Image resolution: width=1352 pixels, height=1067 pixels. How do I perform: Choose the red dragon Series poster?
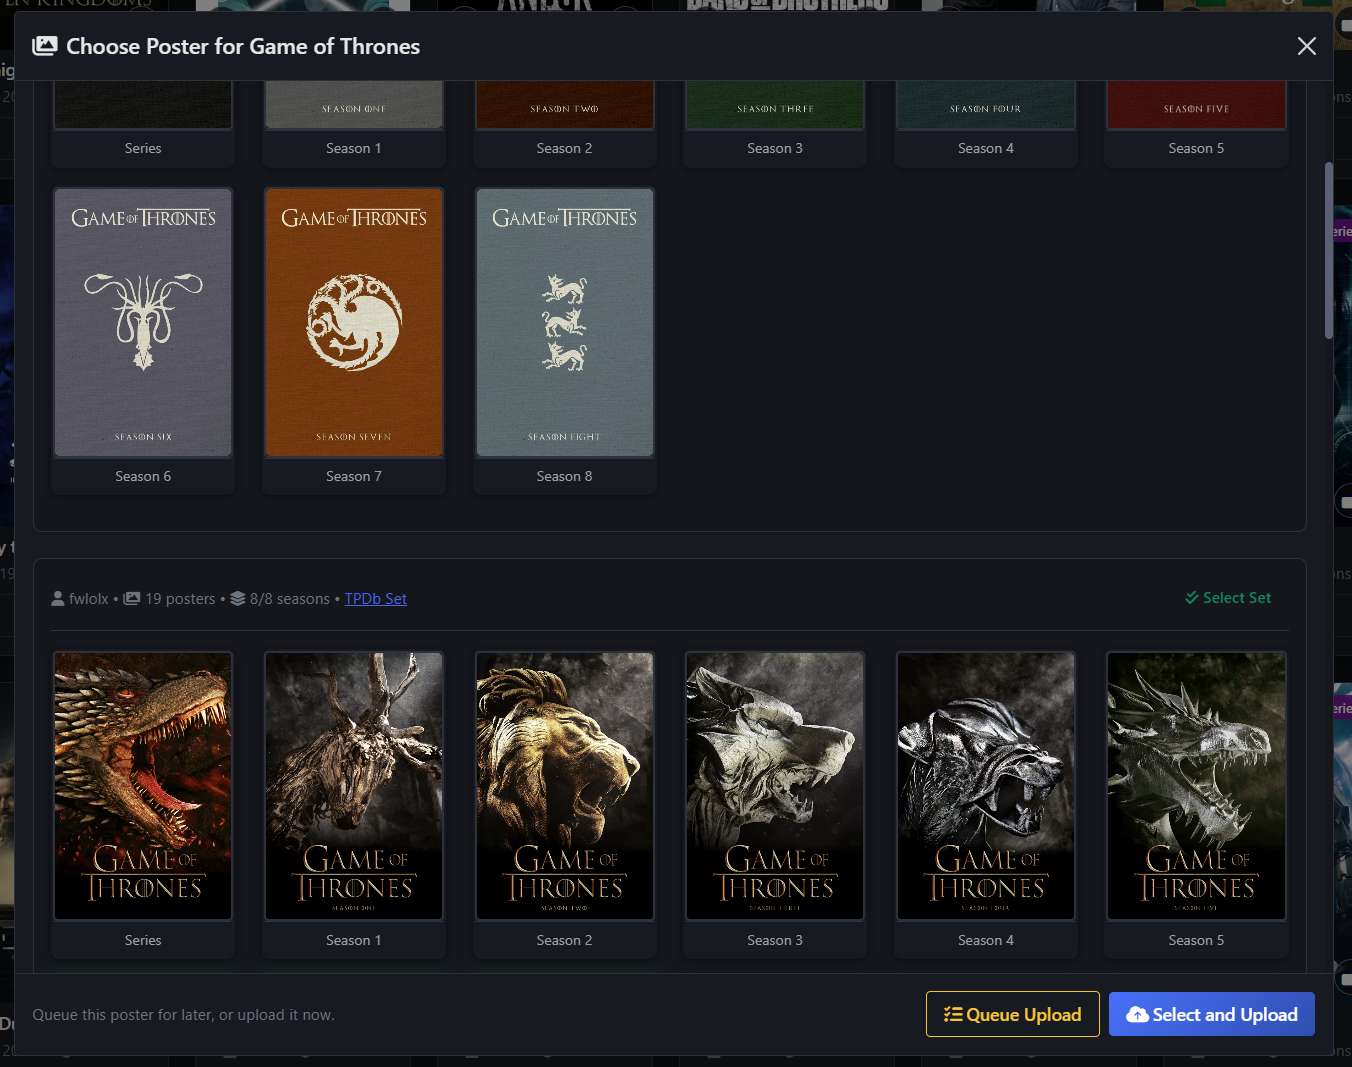[x=143, y=786]
